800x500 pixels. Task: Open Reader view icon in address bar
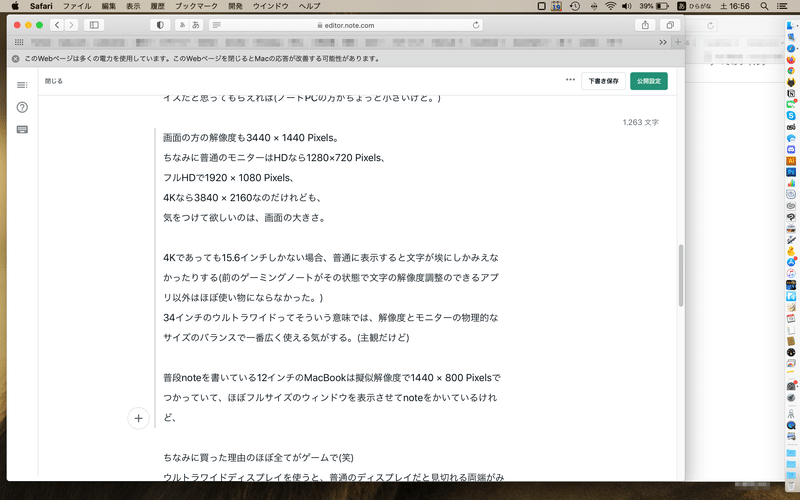[x=216, y=25]
